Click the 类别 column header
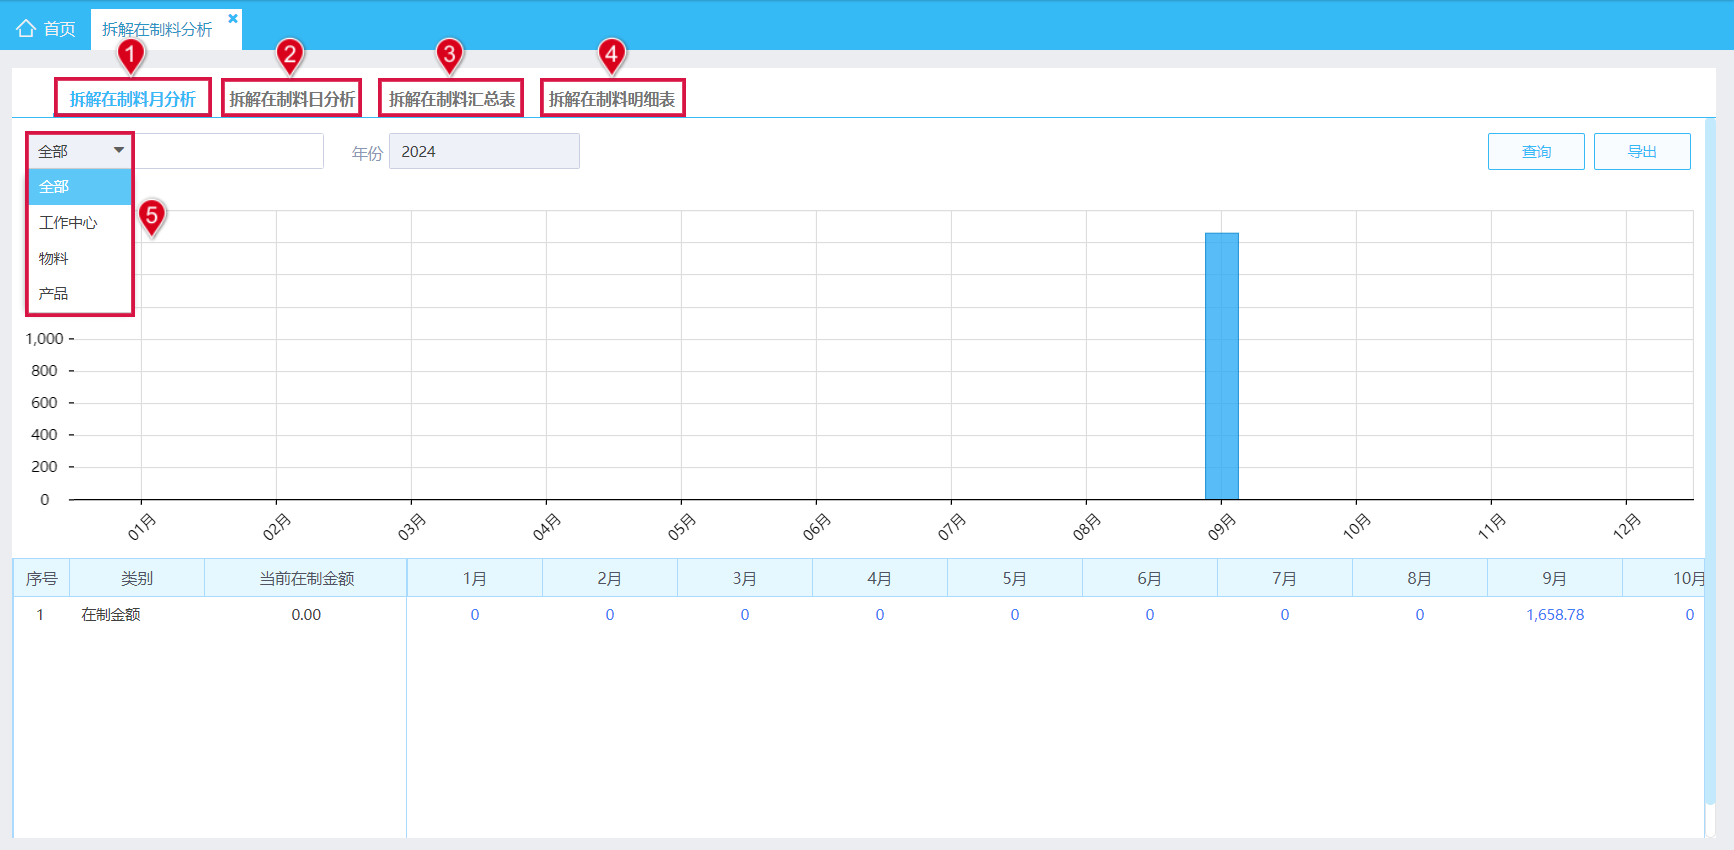Viewport: 1734px width, 850px height. point(137,579)
